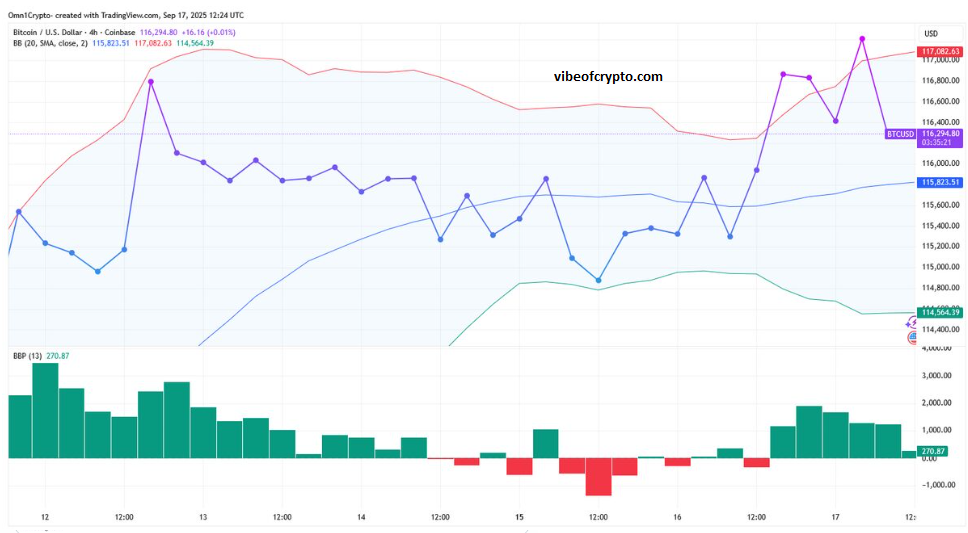Click the blue 115,823.51 basis price label
Viewport: 968px width, 533px height.
940,182
